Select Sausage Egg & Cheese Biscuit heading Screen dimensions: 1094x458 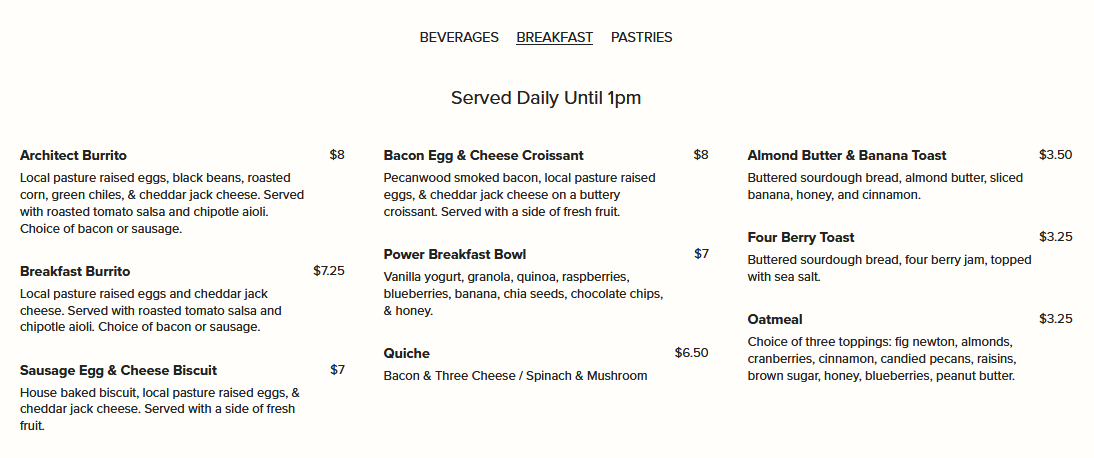tap(118, 371)
